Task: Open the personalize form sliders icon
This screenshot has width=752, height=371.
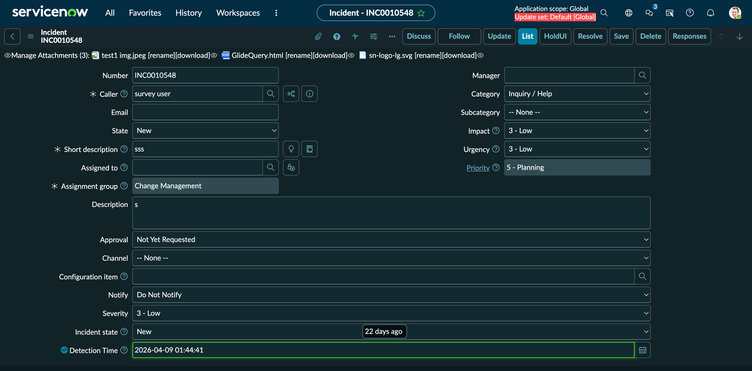Action: click(374, 36)
